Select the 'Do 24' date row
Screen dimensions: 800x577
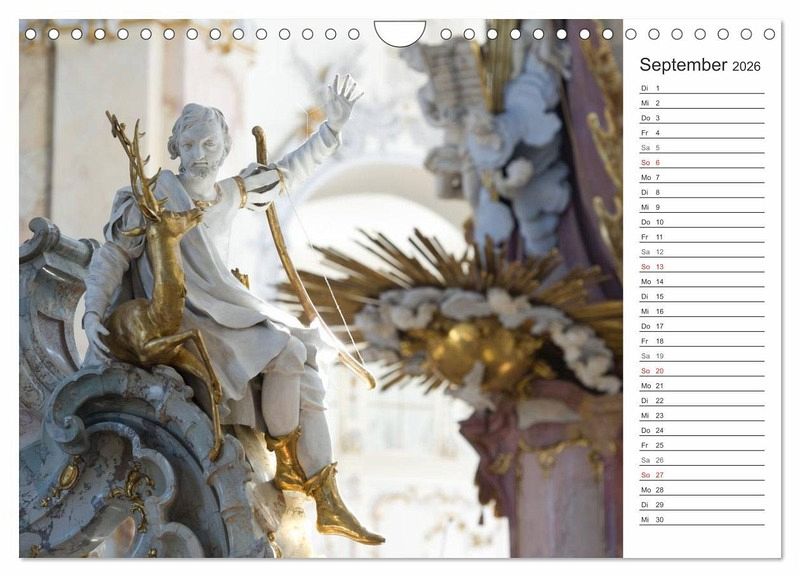click(x=702, y=430)
